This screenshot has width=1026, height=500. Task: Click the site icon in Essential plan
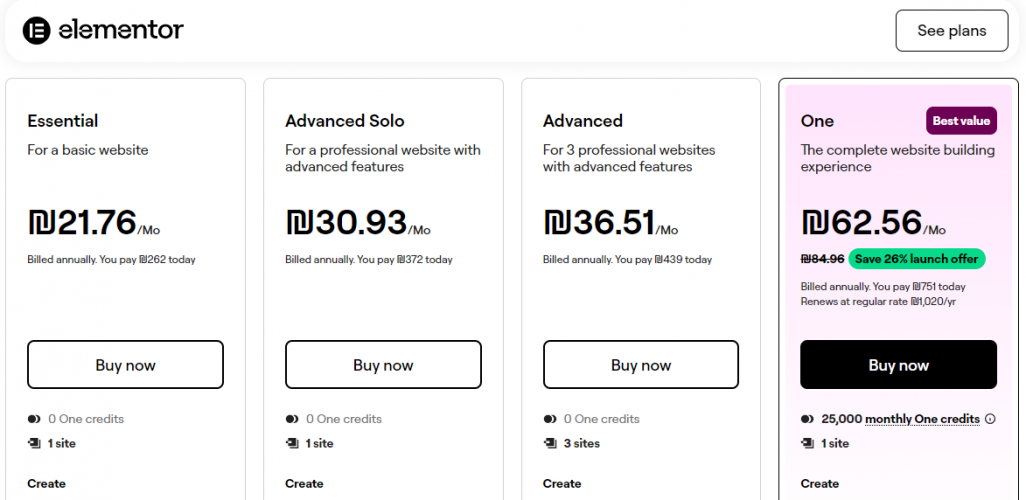tap(34, 443)
